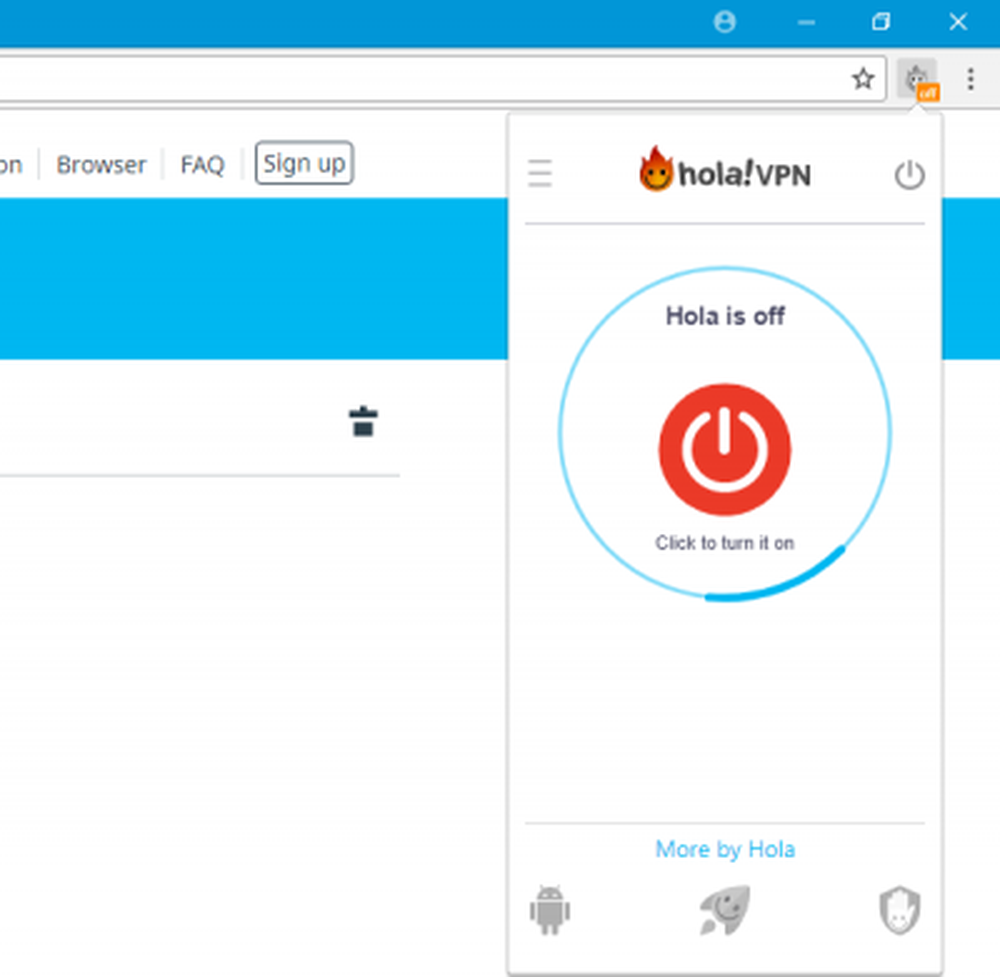Viewport: 1000px width, 977px height.
Task: Turn on Hola with the red power button
Action: [x=724, y=449]
